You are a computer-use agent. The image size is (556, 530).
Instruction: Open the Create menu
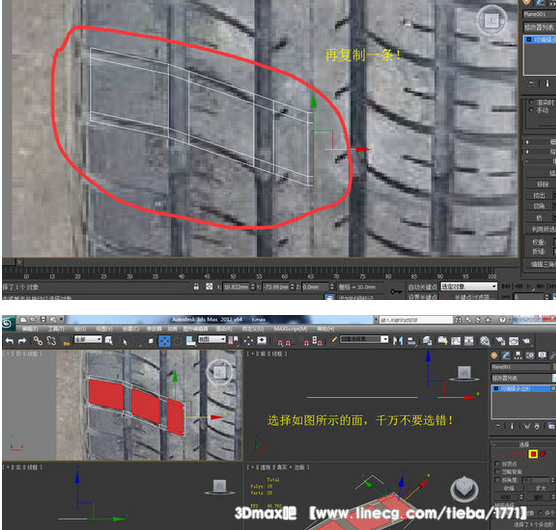tap(130, 329)
